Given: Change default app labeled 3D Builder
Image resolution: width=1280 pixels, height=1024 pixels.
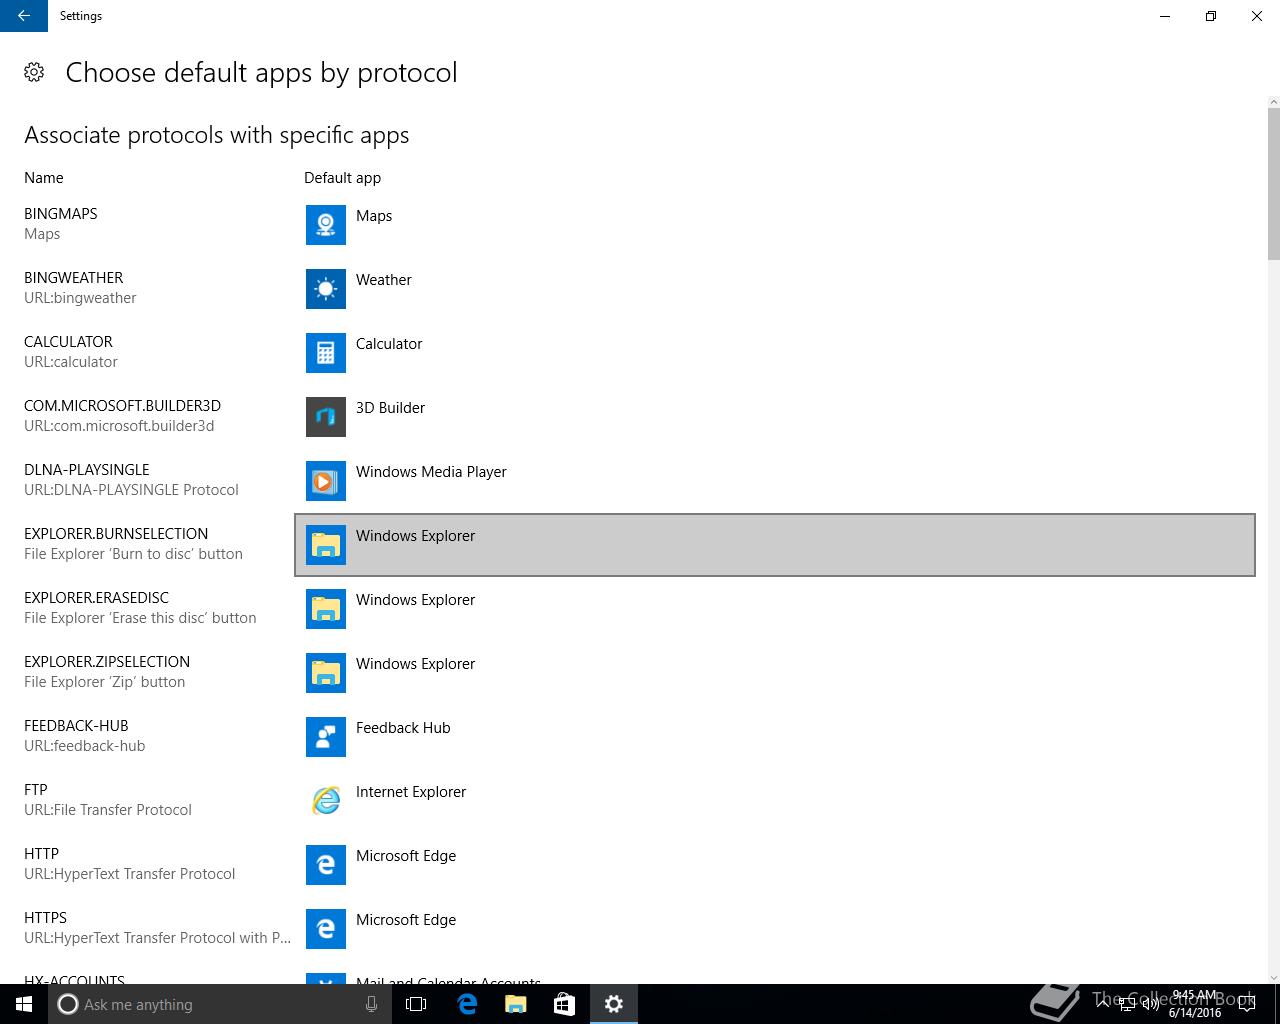Looking at the screenshot, I should (390, 408).
